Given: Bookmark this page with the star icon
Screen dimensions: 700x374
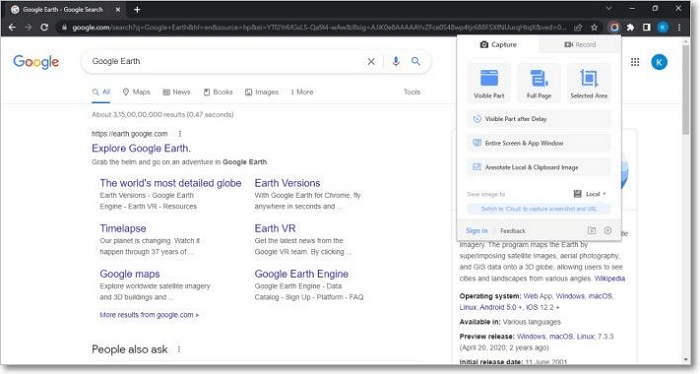Looking at the screenshot, I should pos(594,27).
